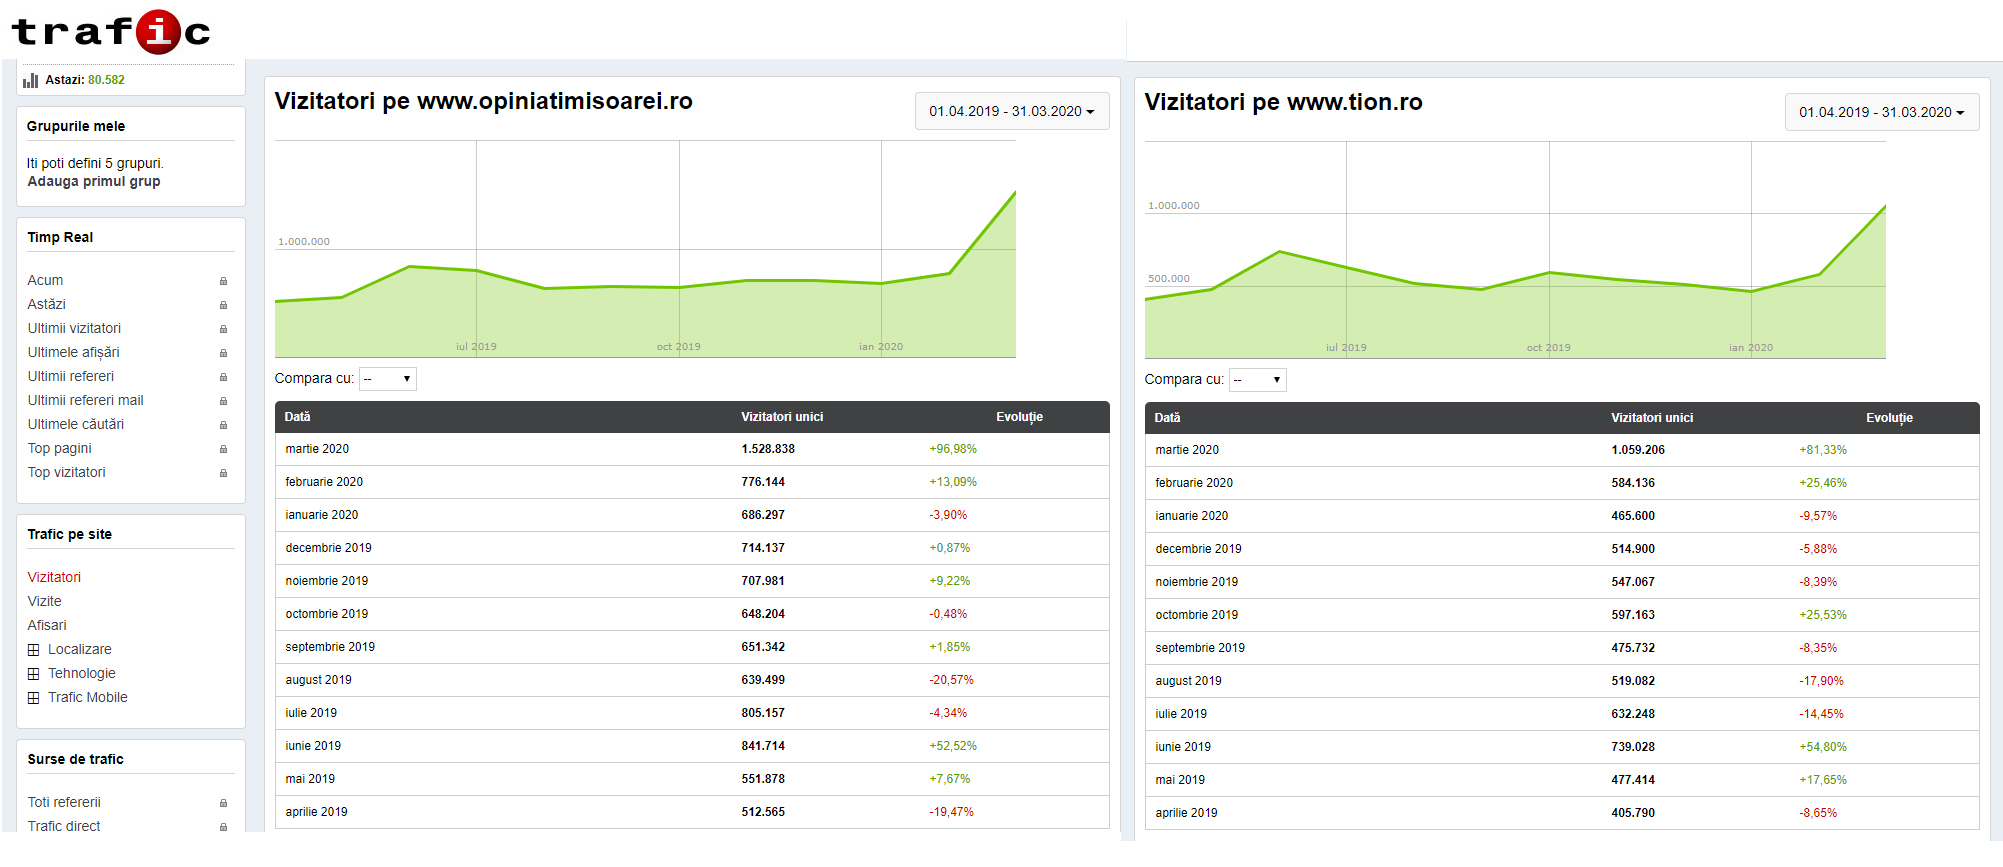
Task: Click septembrie 2019 row in opiniatimisoarei.ro table
Action: [x=692, y=647]
